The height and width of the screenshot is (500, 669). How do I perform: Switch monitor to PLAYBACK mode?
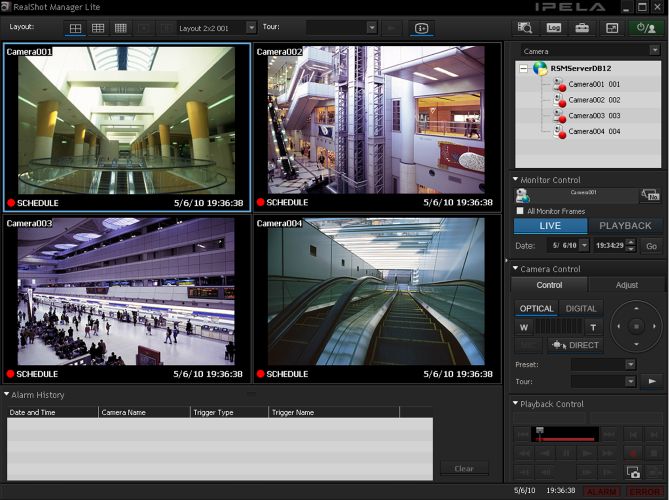click(x=625, y=226)
